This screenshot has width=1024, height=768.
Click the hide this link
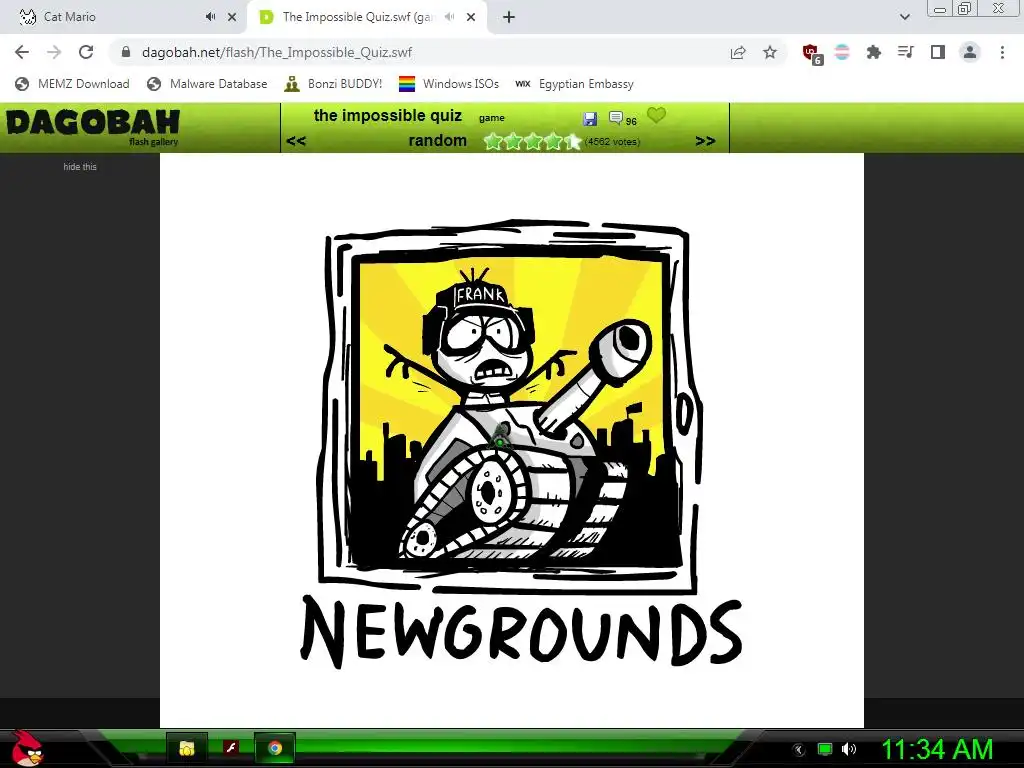tap(80, 167)
